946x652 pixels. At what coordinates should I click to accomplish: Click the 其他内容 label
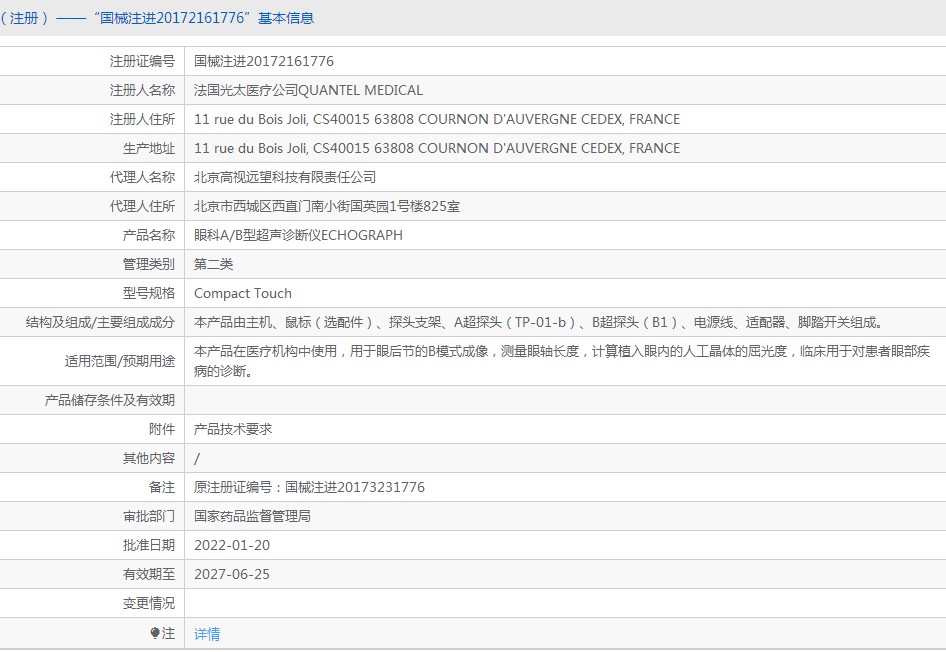click(x=149, y=458)
